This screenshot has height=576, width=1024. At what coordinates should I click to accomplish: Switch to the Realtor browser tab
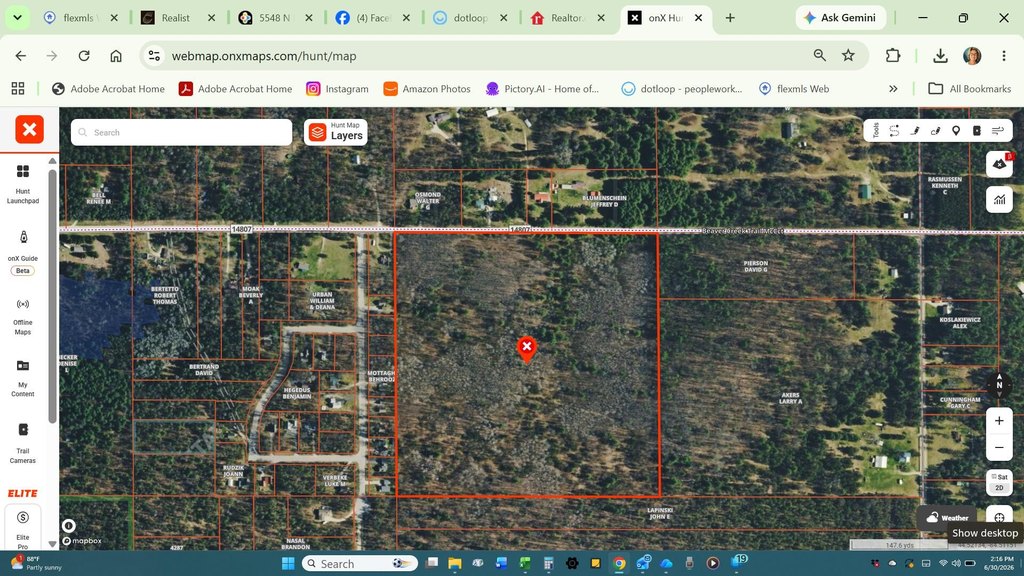(x=565, y=18)
